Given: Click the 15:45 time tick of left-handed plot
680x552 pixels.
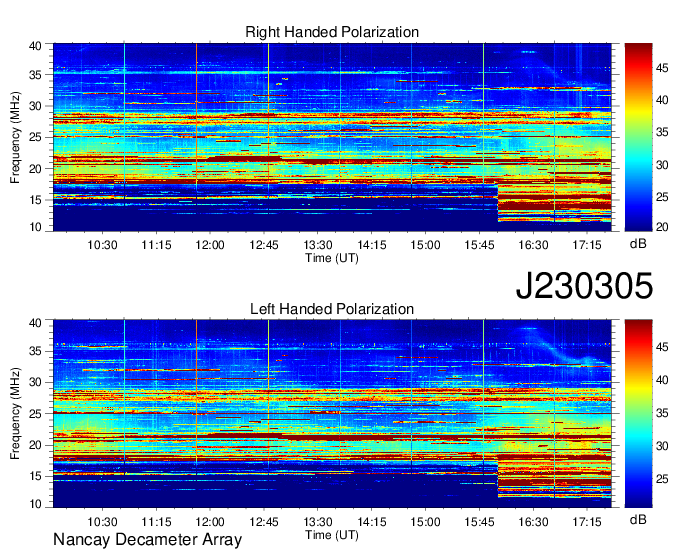Looking at the screenshot, I should point(480,522).
